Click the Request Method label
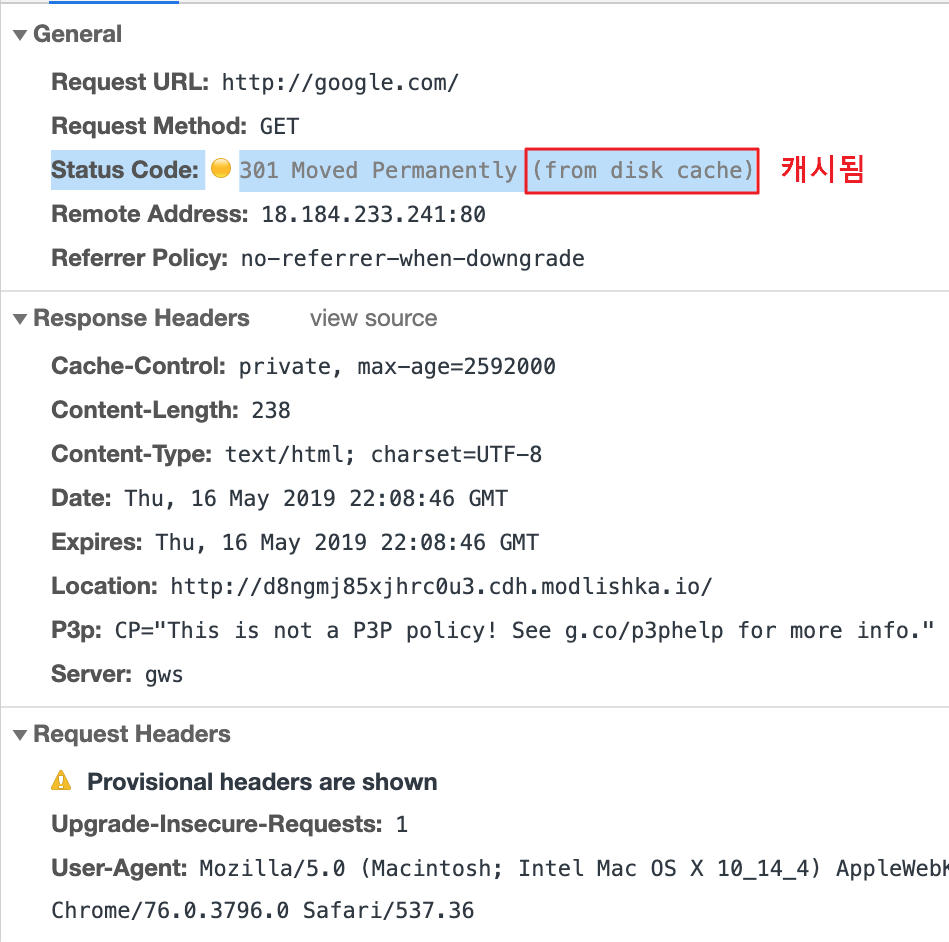Viewport: 949px width, 942px height. 149,127
